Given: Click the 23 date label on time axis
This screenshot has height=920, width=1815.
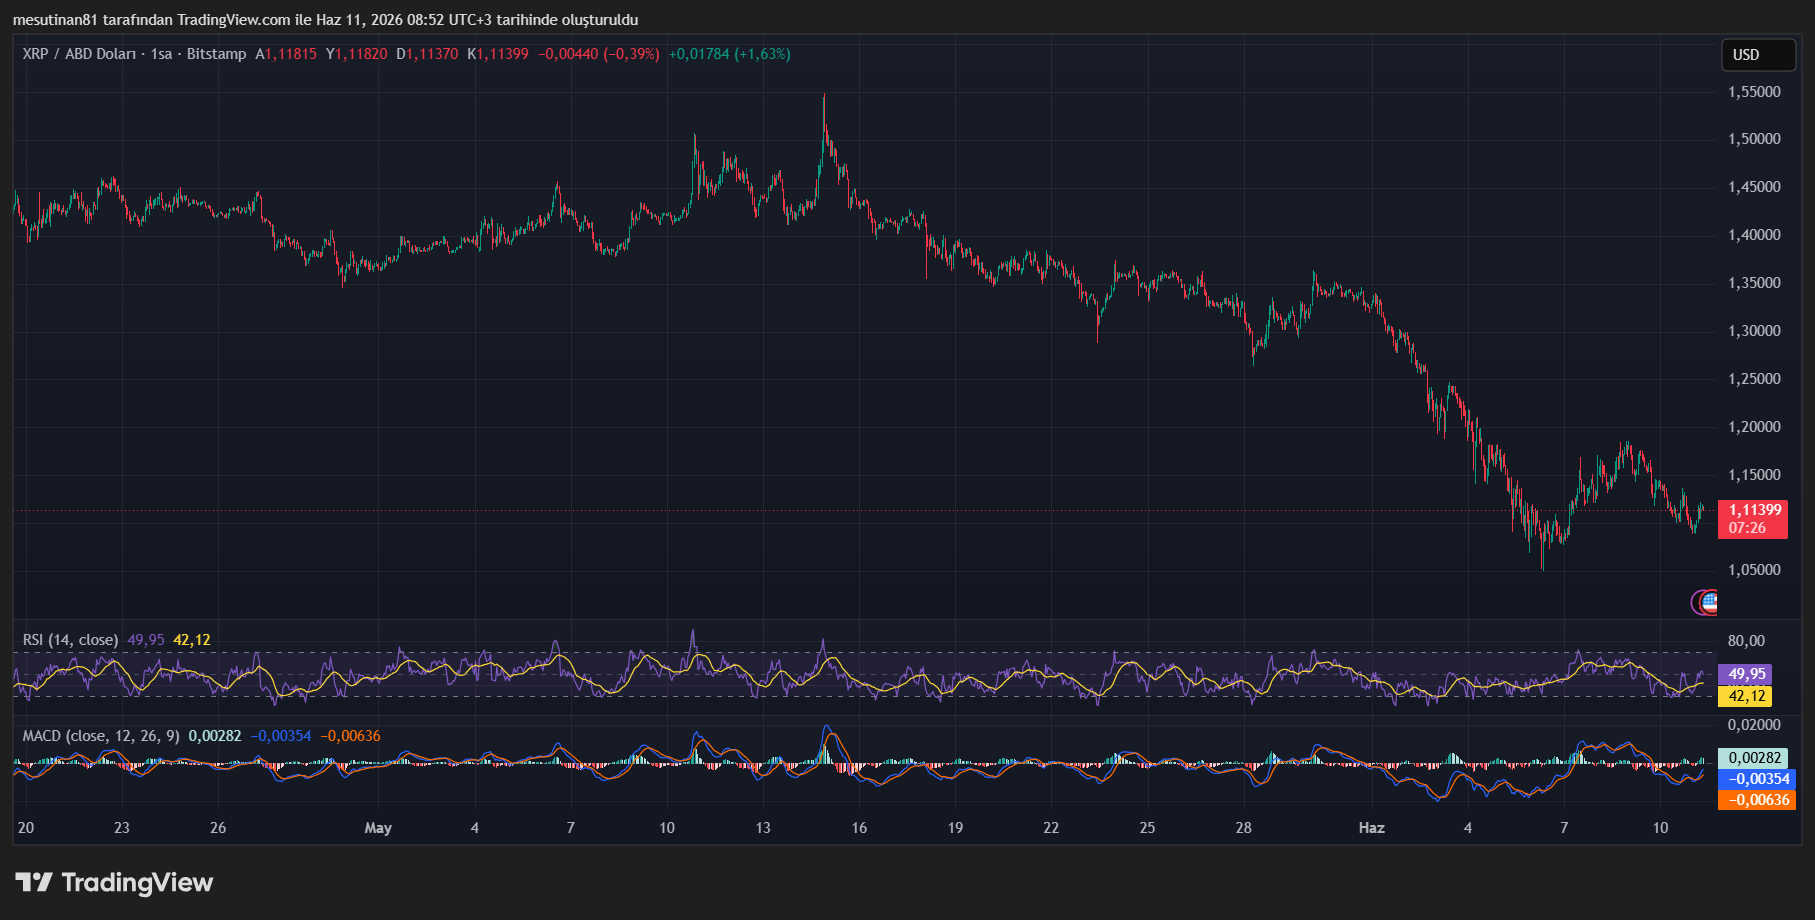Looking at the screenshot, I should pyautogui.click(x=122, y=828).
